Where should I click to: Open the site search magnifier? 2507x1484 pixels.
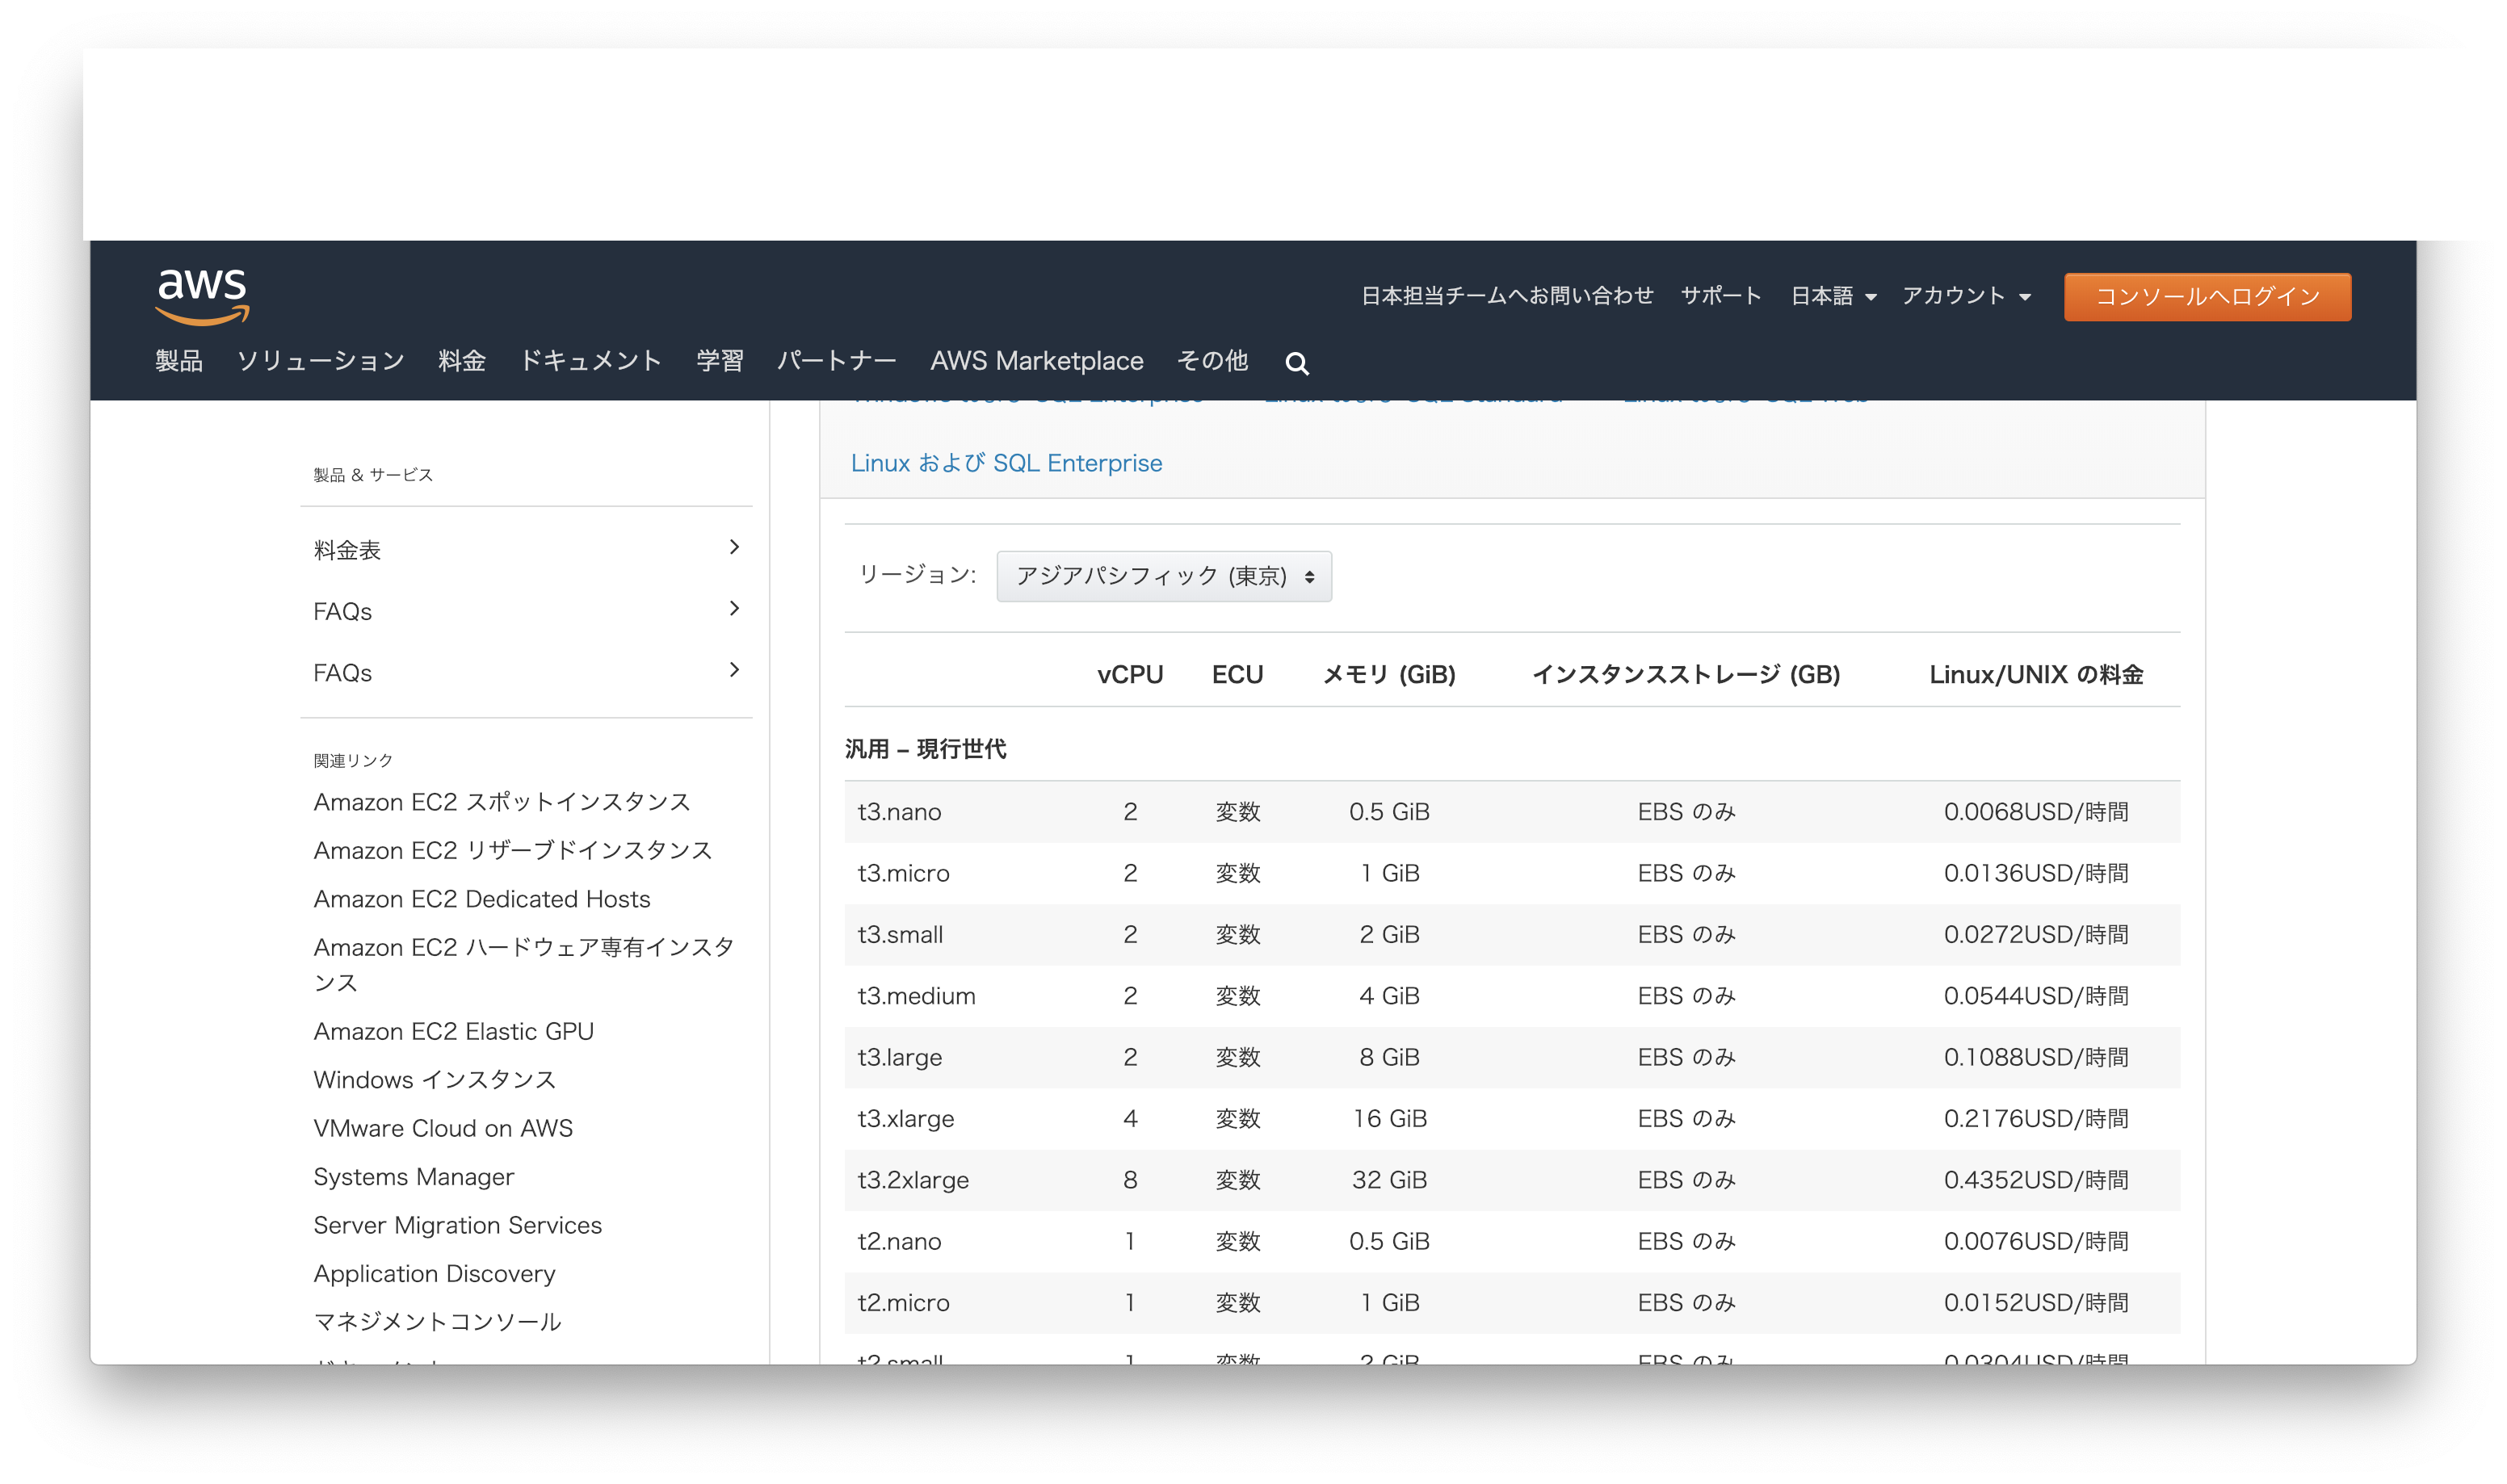click(x=1297, y=362)
